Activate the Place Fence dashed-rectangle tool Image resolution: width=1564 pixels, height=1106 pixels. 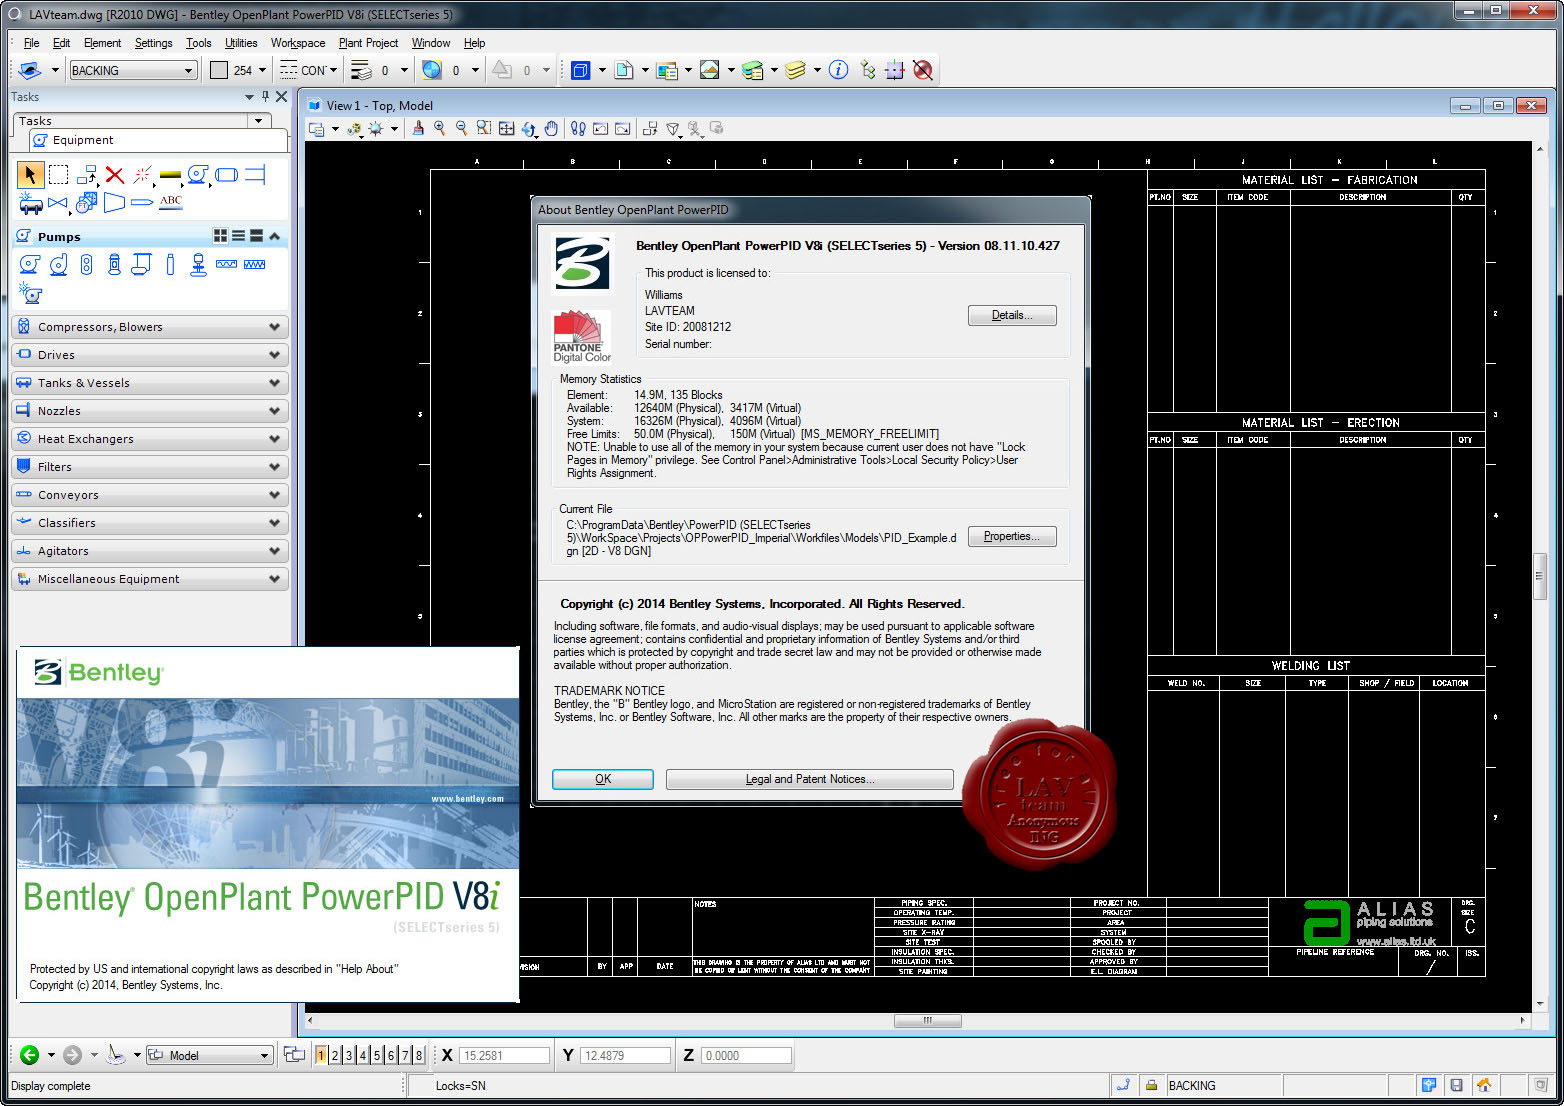point(59,175)
